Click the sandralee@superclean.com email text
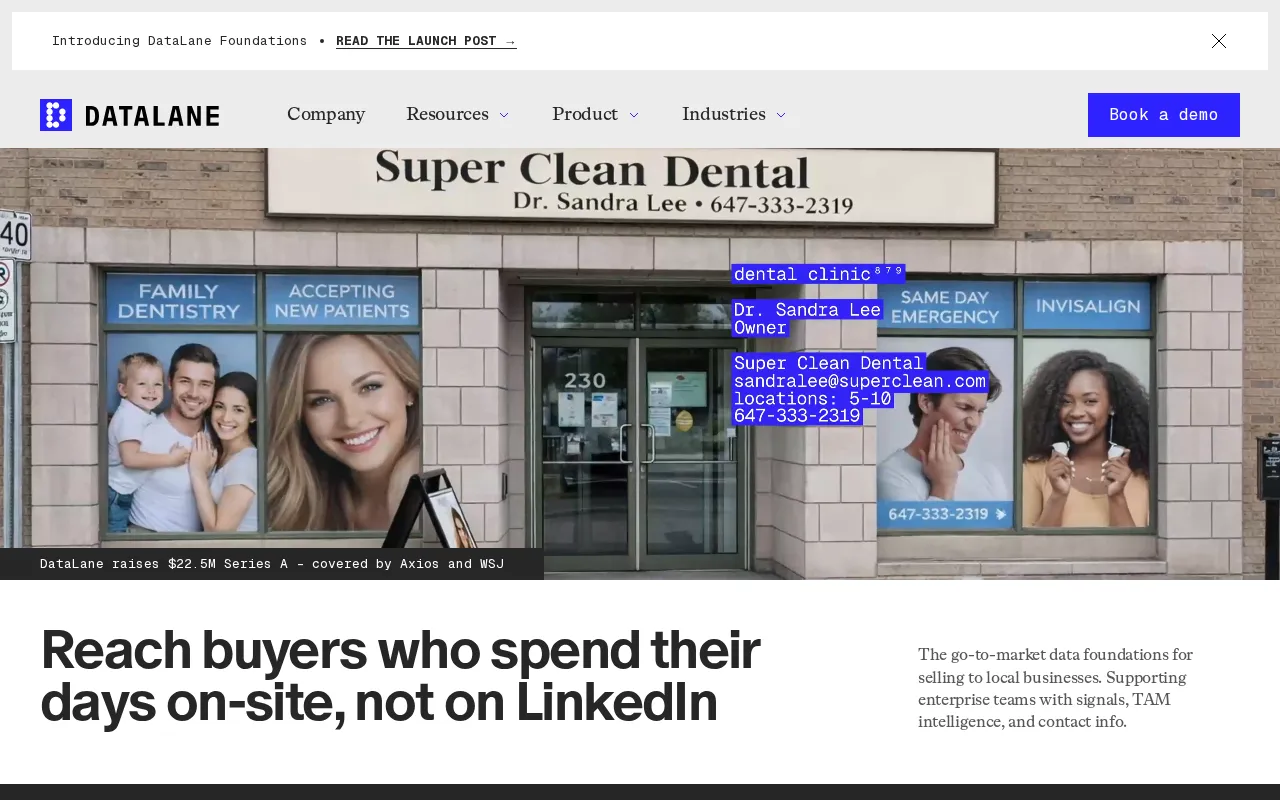1280x800 pixels. 860,381
